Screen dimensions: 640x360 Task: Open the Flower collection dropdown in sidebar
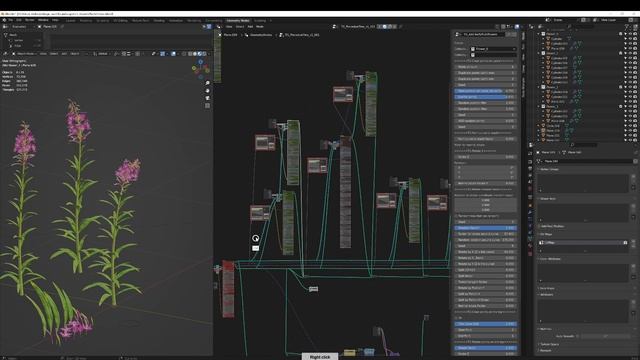point(493,49)
